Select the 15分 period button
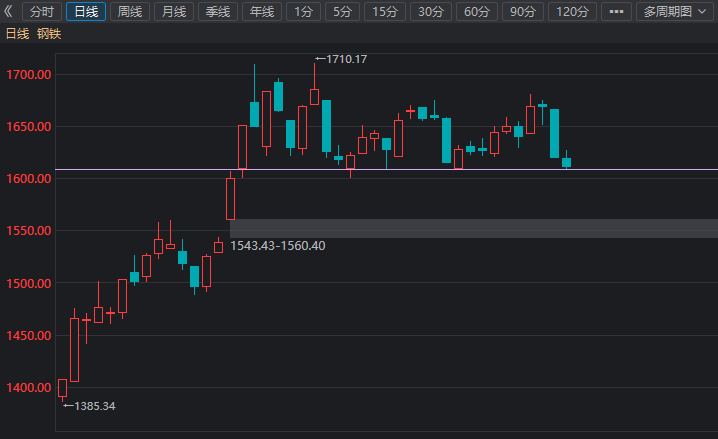The height and width of the screenshot is (439, 718). [x=385, y=11]
